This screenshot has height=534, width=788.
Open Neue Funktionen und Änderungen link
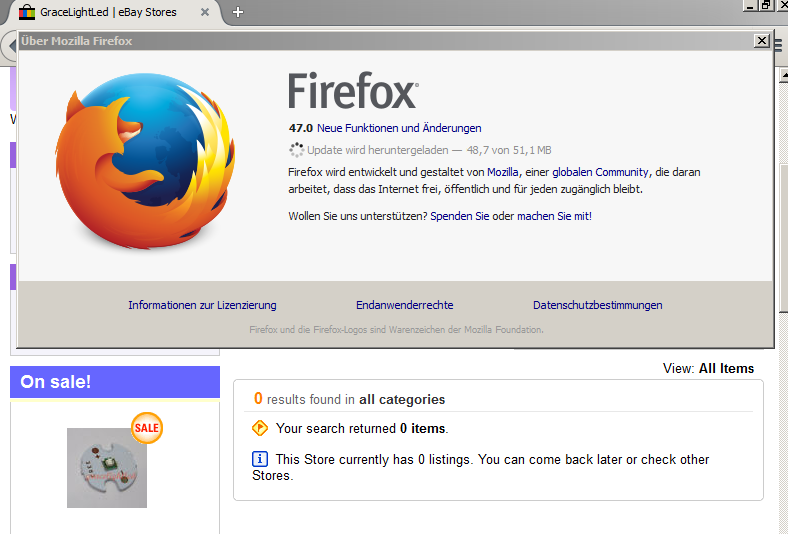pos(399,128)
